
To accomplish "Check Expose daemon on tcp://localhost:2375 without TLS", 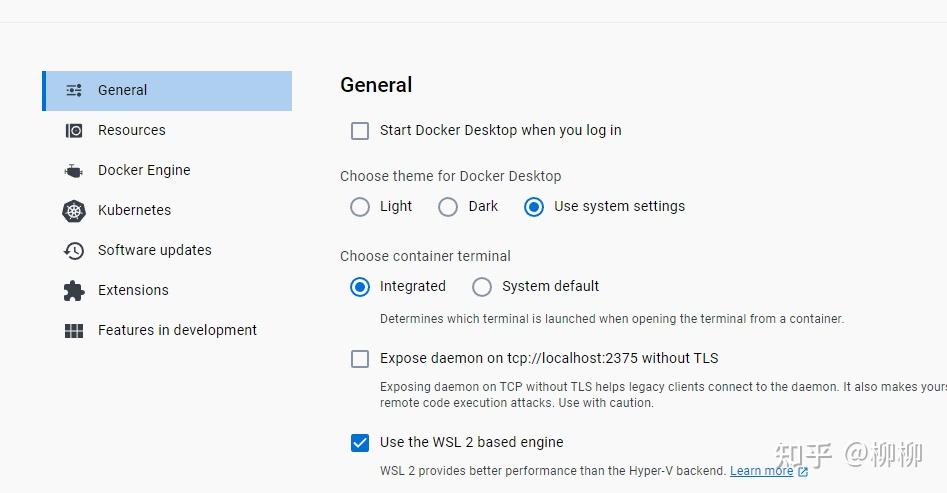I will [x=360, y=358].
